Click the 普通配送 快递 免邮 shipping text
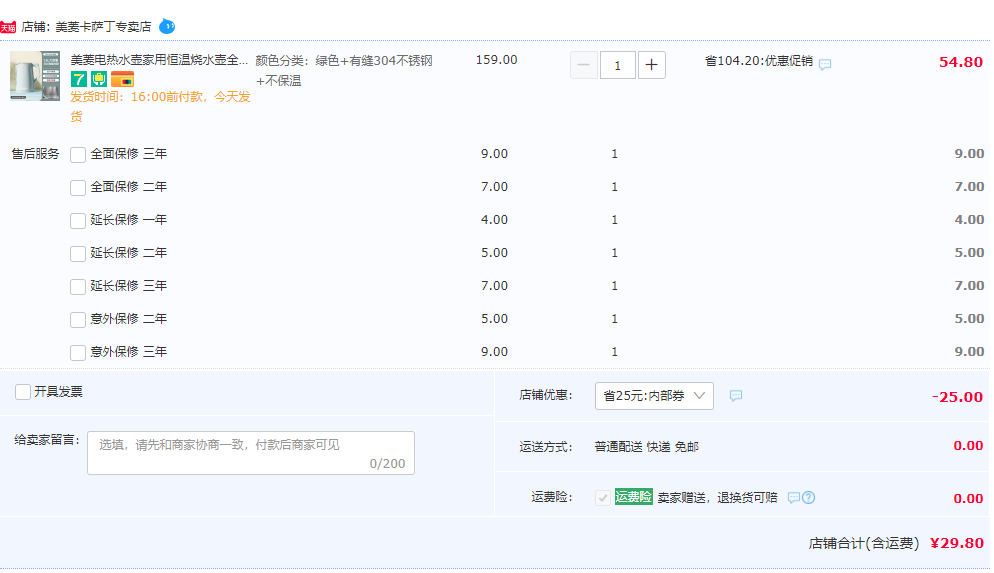 pos(647,447)
